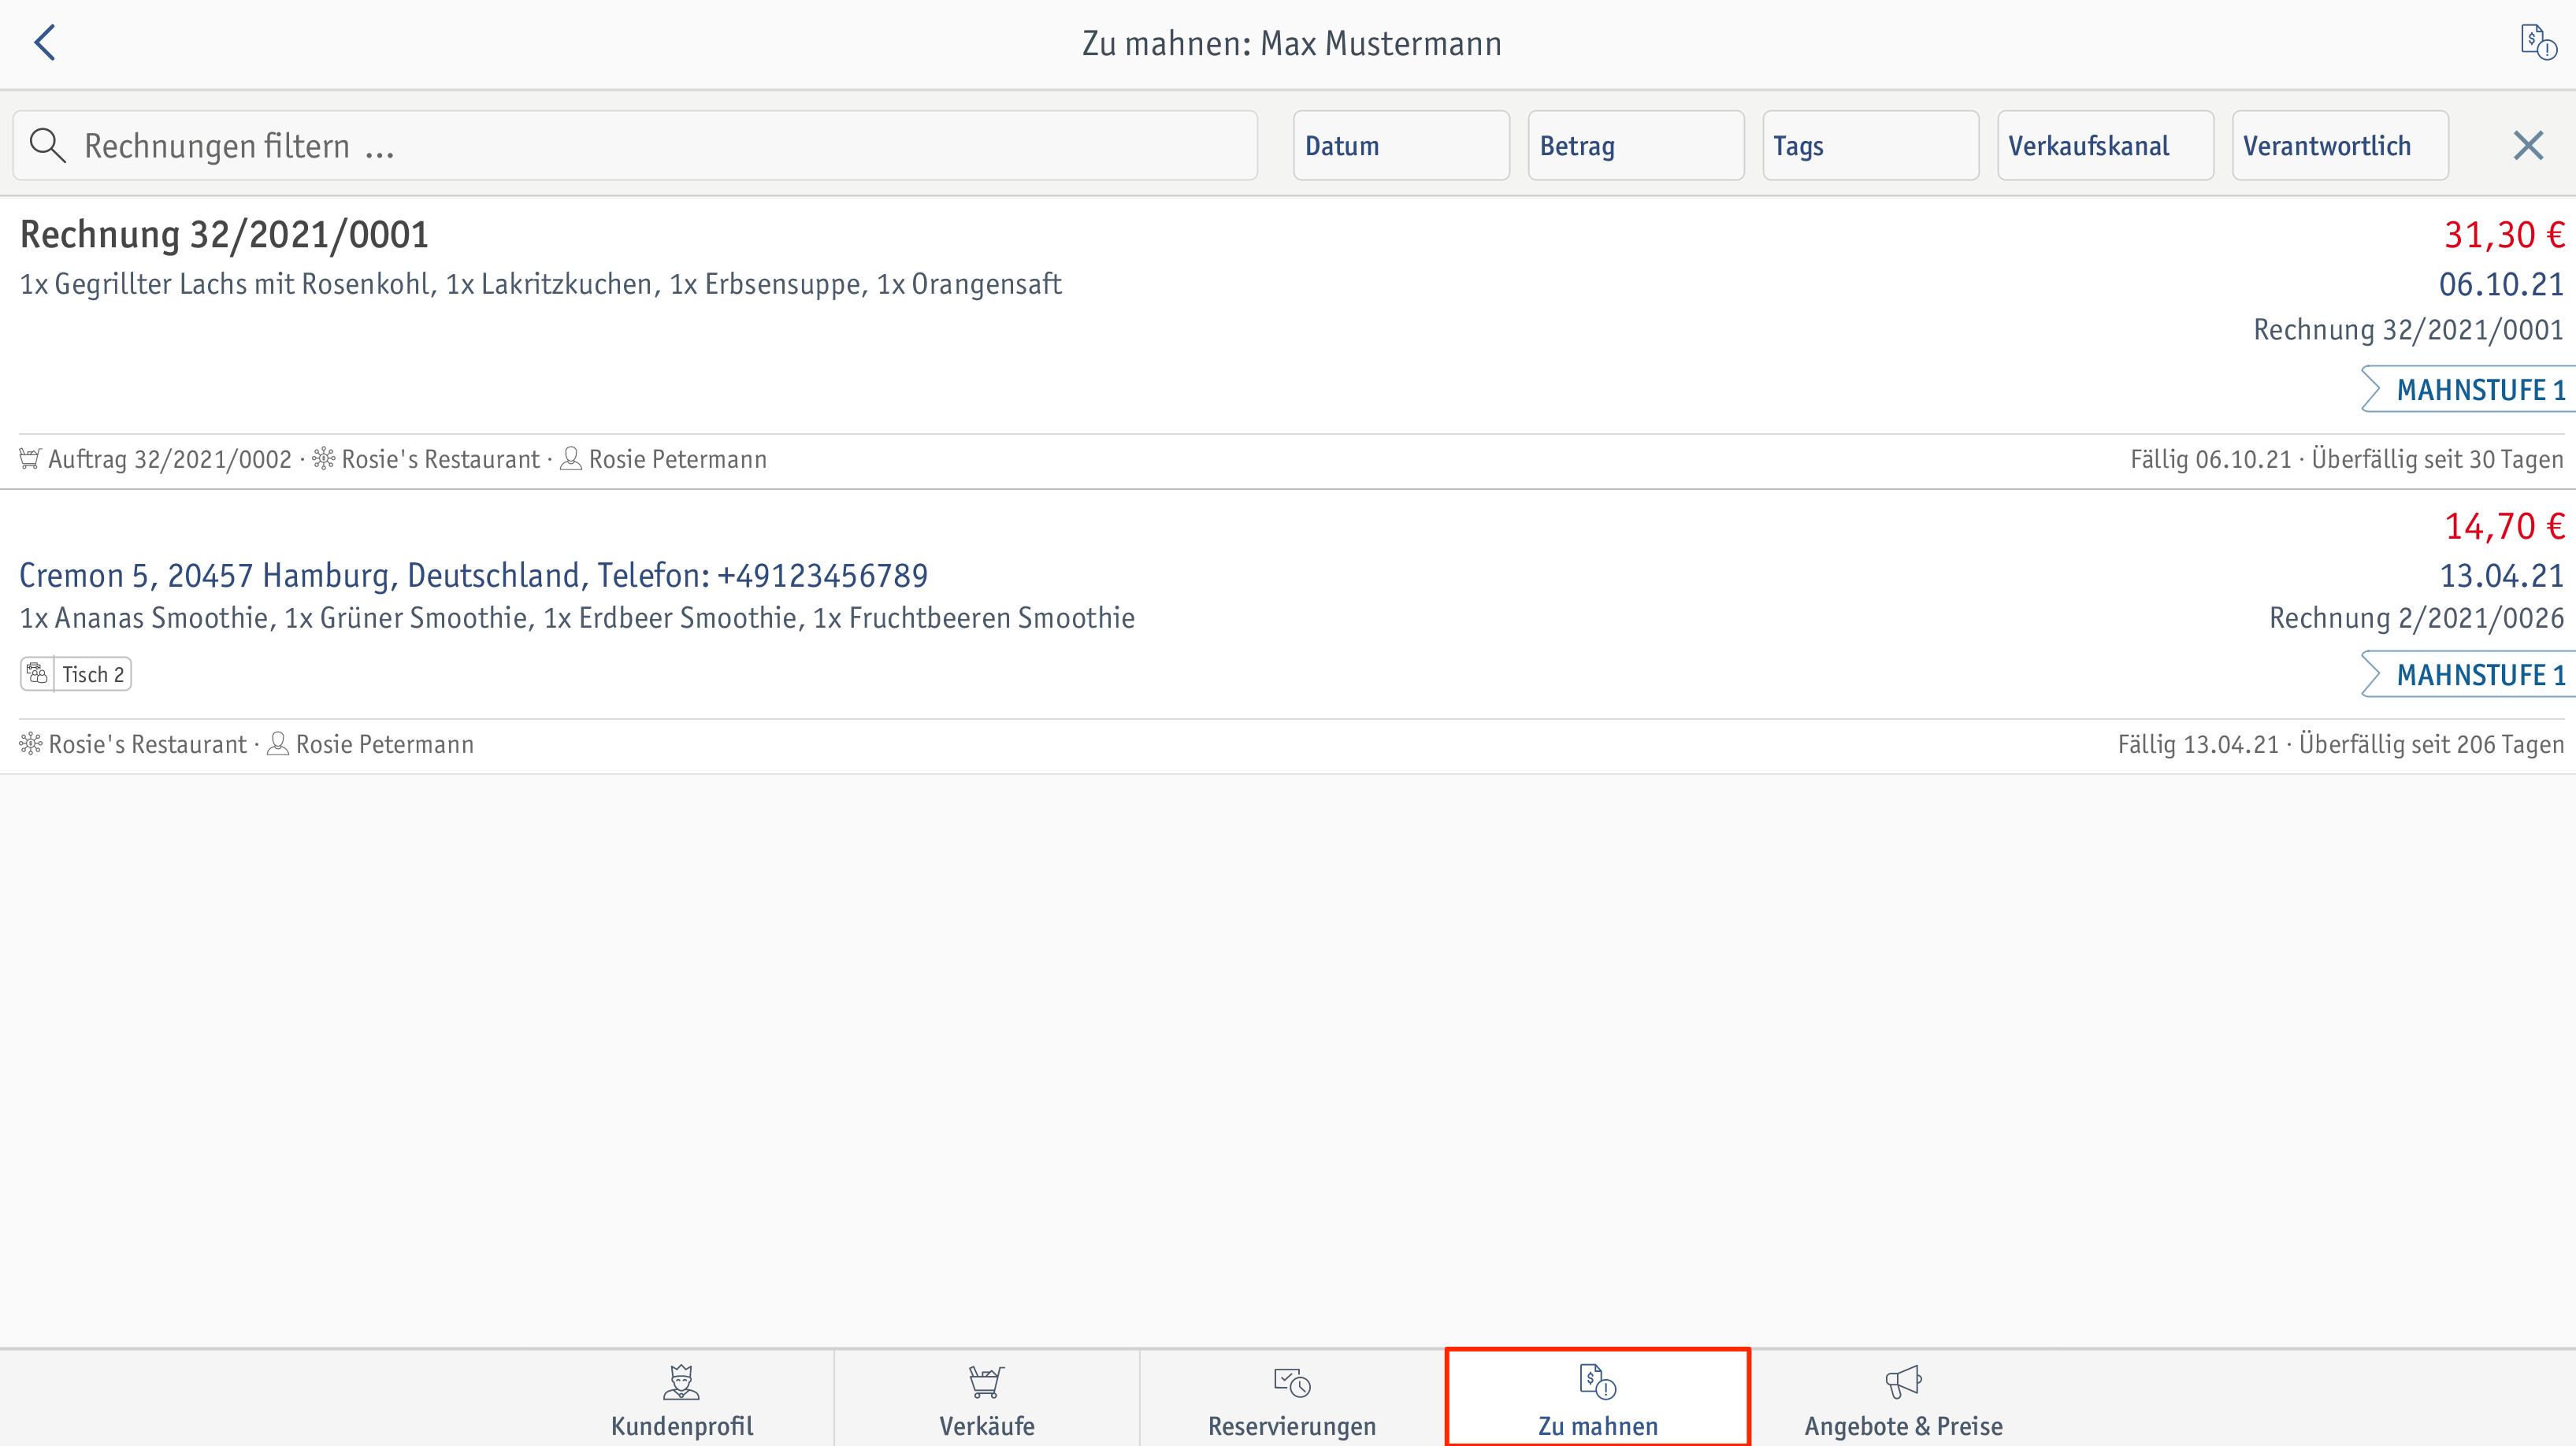Image resolution: width=2576 pixels, height=1446 pixels.
Task: Click right-side Rechnung 32/2021/0001 label under the date
Action: (2408, 330)
